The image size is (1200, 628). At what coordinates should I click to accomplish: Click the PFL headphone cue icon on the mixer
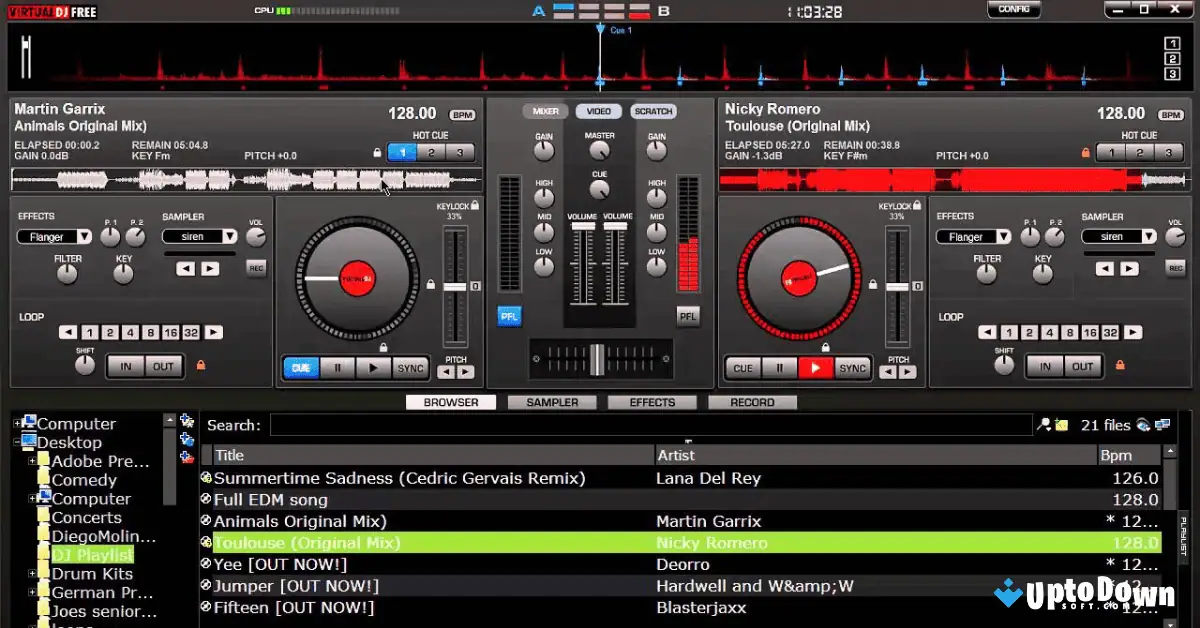(x=509, y=316)
